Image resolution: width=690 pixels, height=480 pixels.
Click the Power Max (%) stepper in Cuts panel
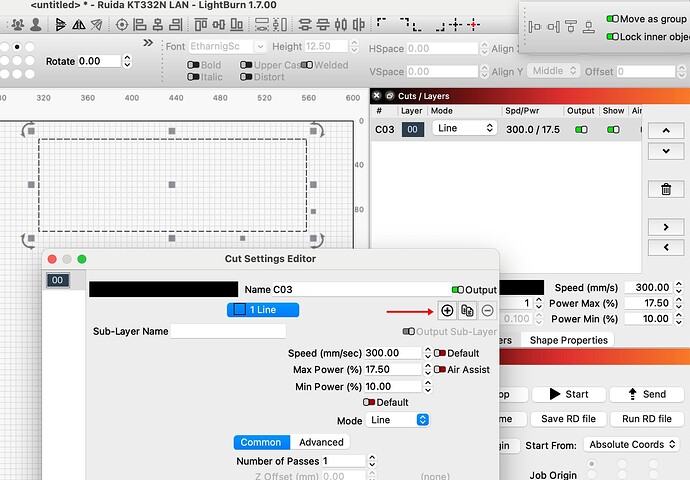pos(679,303)
